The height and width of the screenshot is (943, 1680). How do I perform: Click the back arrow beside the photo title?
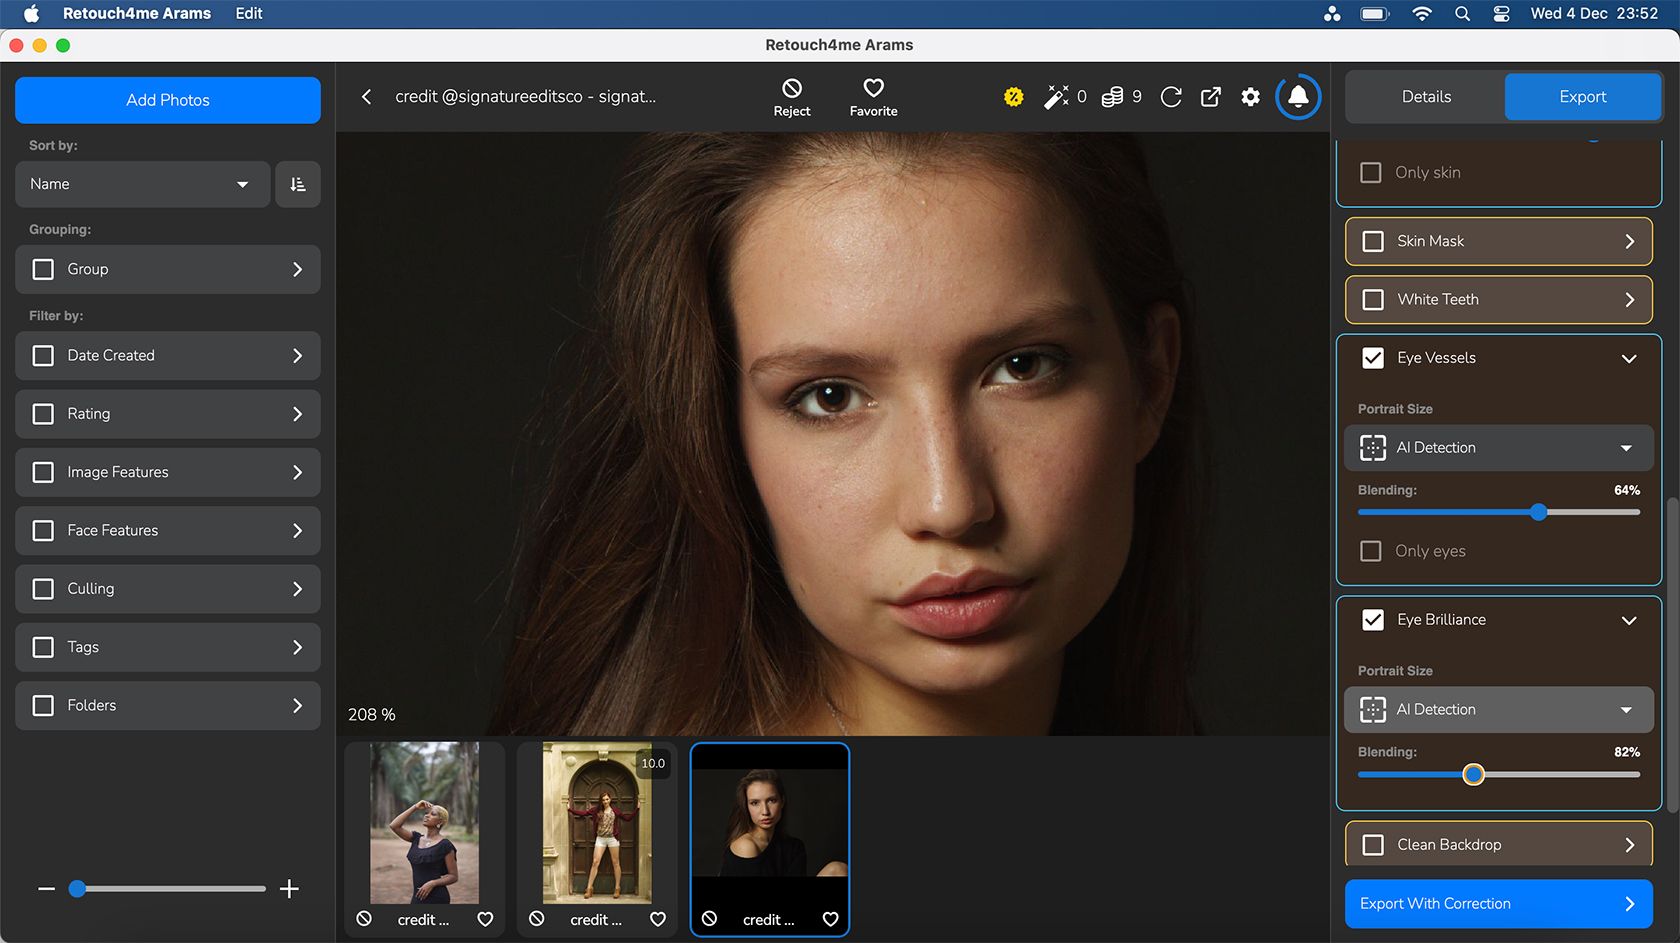point(366,97)
